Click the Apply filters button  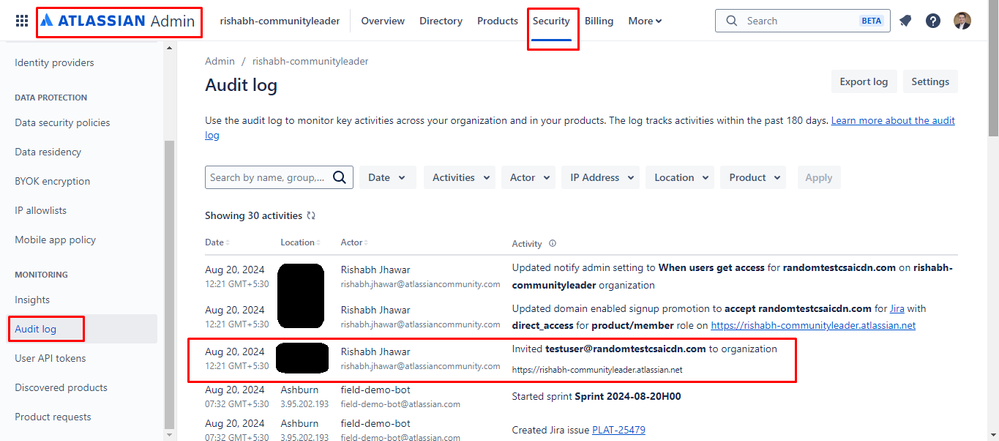click(x=819, y=178)
